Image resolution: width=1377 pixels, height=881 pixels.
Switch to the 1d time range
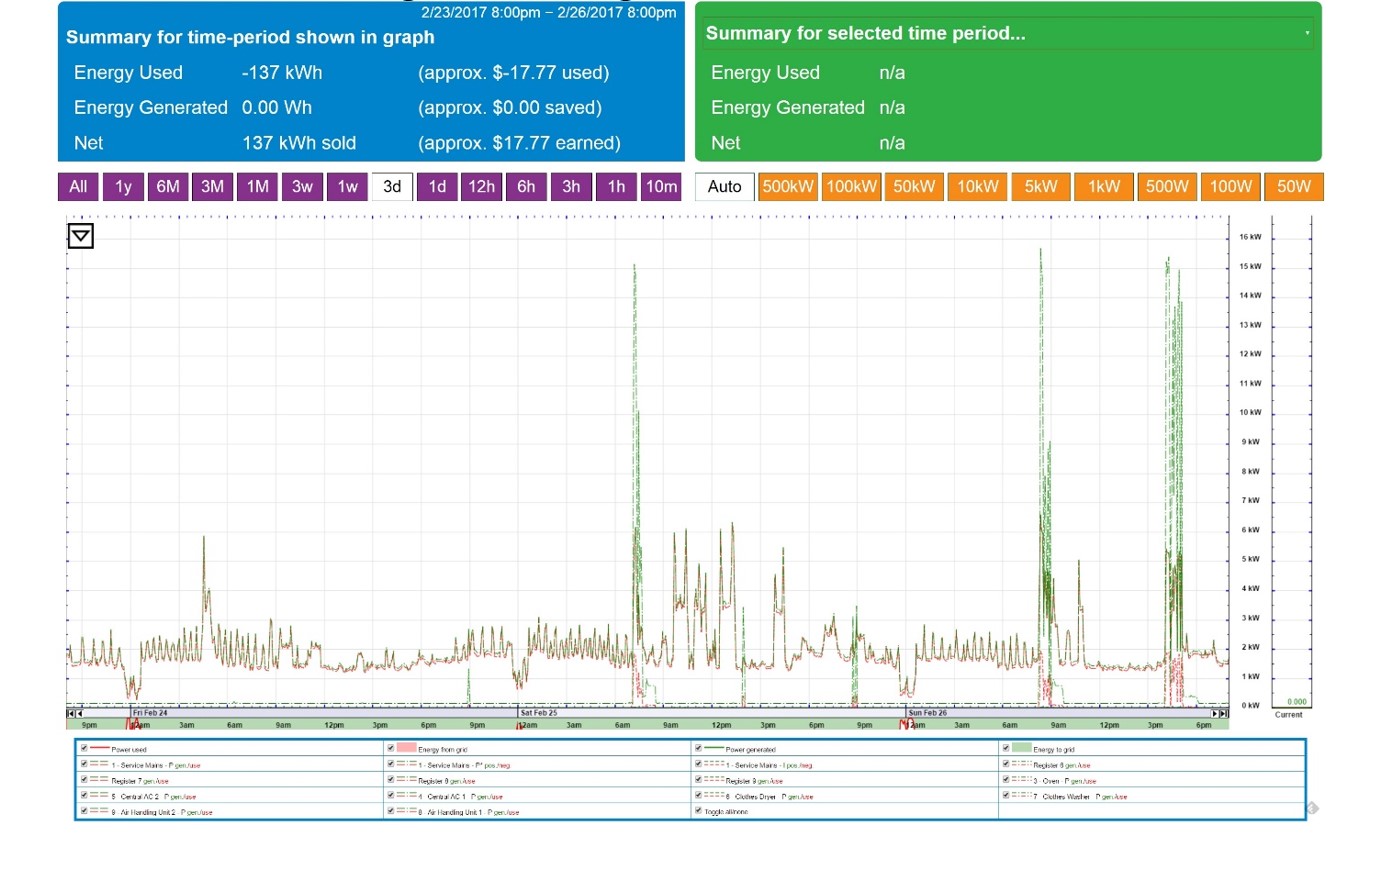(437, 187)
